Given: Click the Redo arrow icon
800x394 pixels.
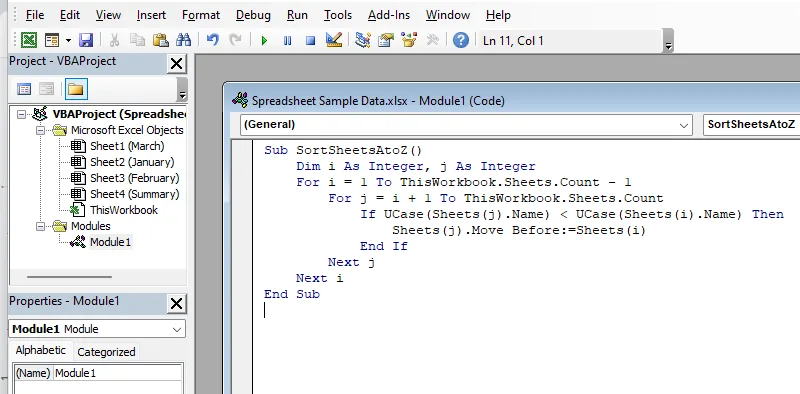Looking at the screenshot, I should 235,40.
